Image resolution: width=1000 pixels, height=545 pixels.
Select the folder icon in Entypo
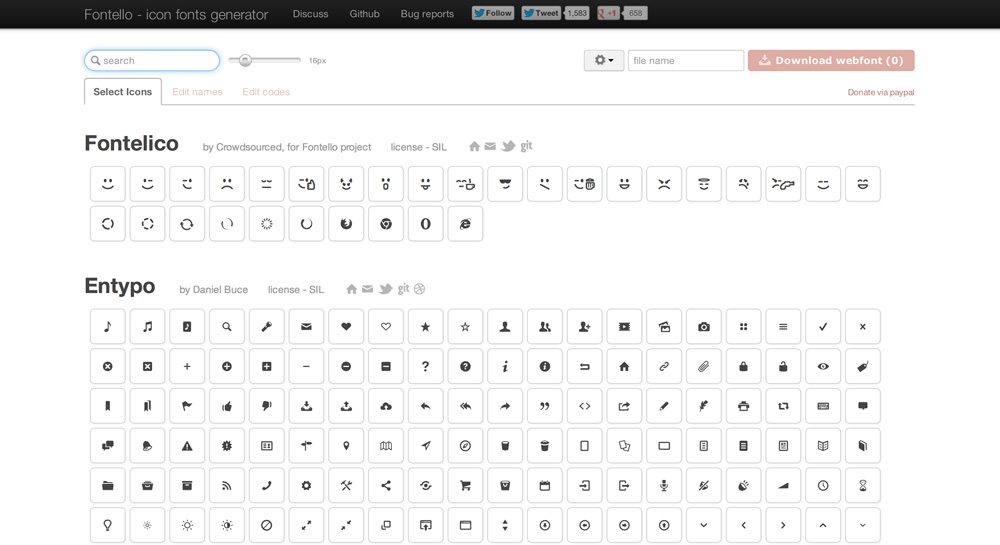[108, 486]
